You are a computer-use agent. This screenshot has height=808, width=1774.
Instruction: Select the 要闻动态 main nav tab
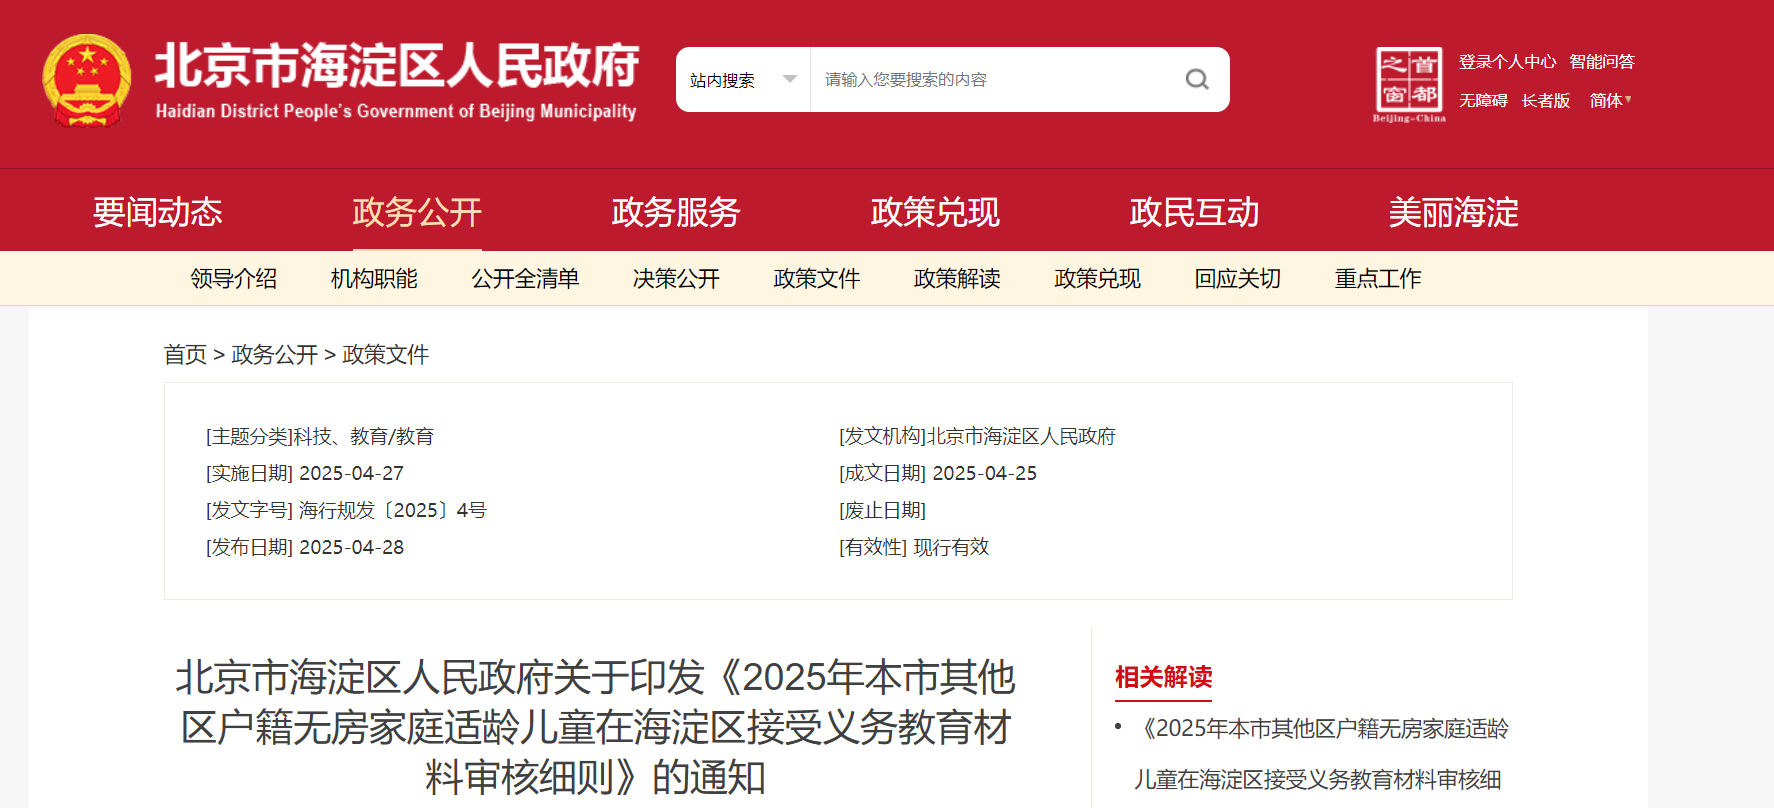pos(158,212)
